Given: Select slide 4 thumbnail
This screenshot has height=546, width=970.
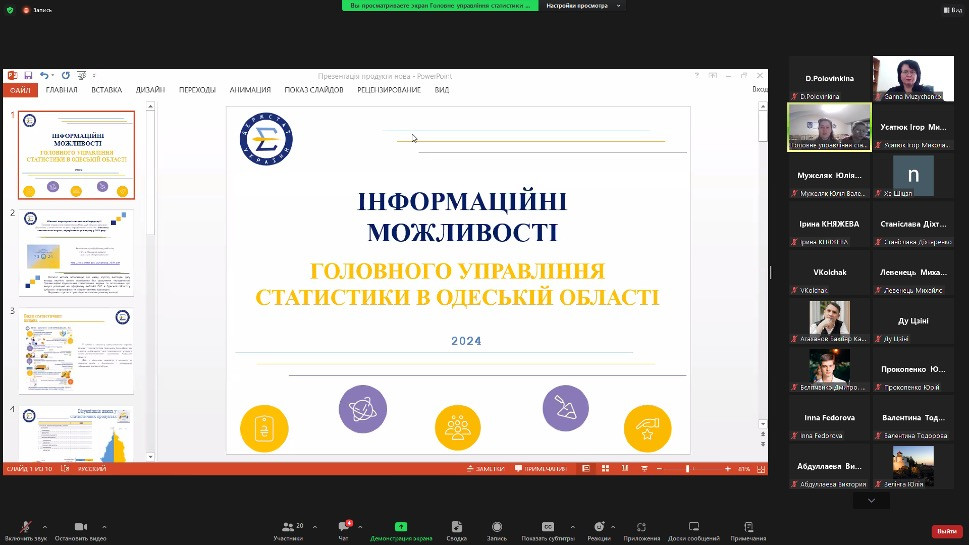Looking at the screenshot, I should tap(76, 433).
